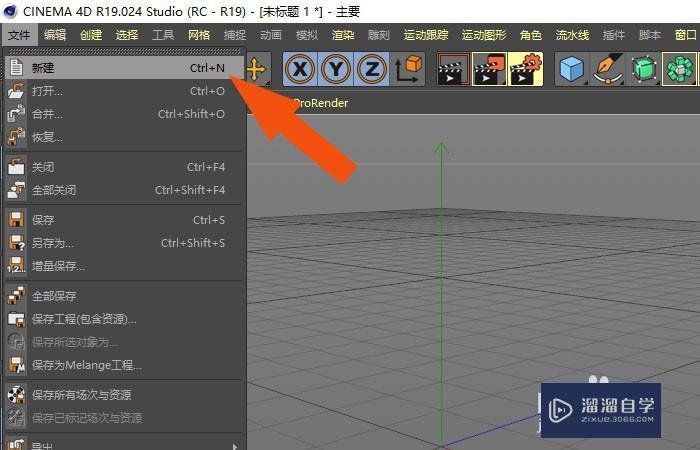
Task: Click the render to picture viewer icon
Action: click(489, 69)
